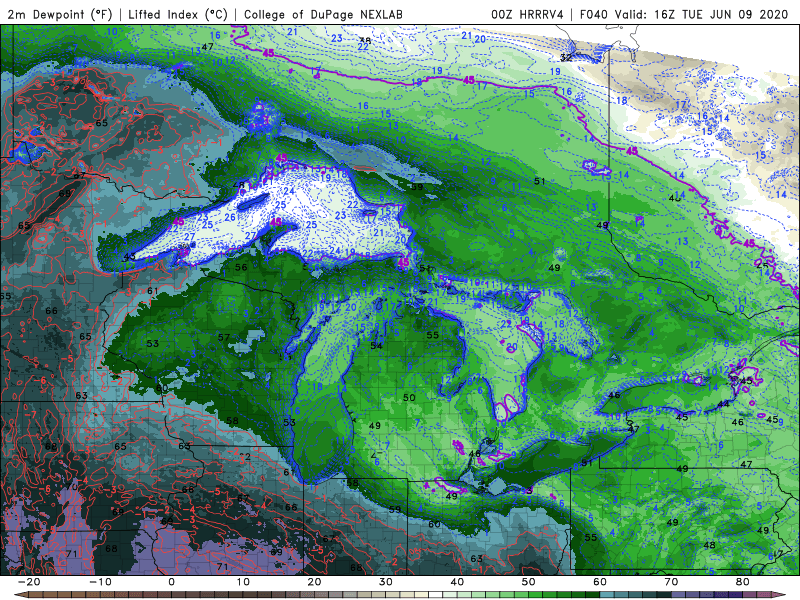Click the '10' label on the color scale

point(243,582)
